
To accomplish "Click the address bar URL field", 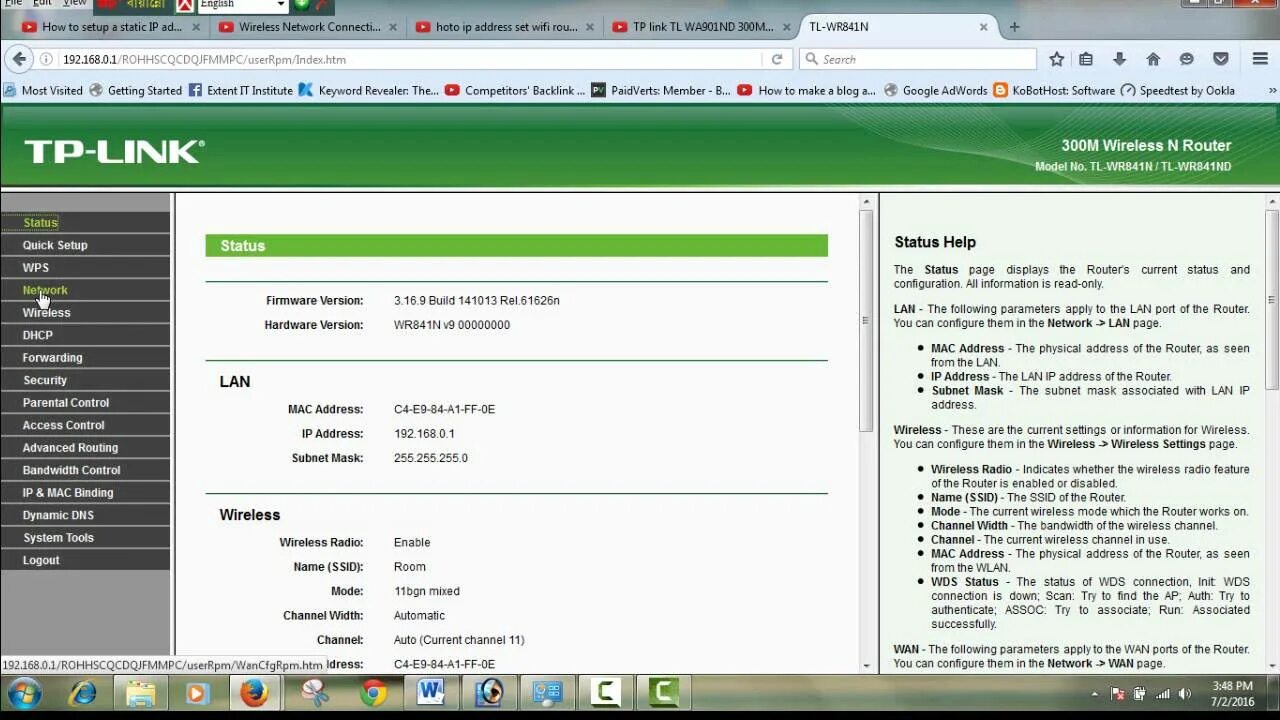I will (410, 59).
